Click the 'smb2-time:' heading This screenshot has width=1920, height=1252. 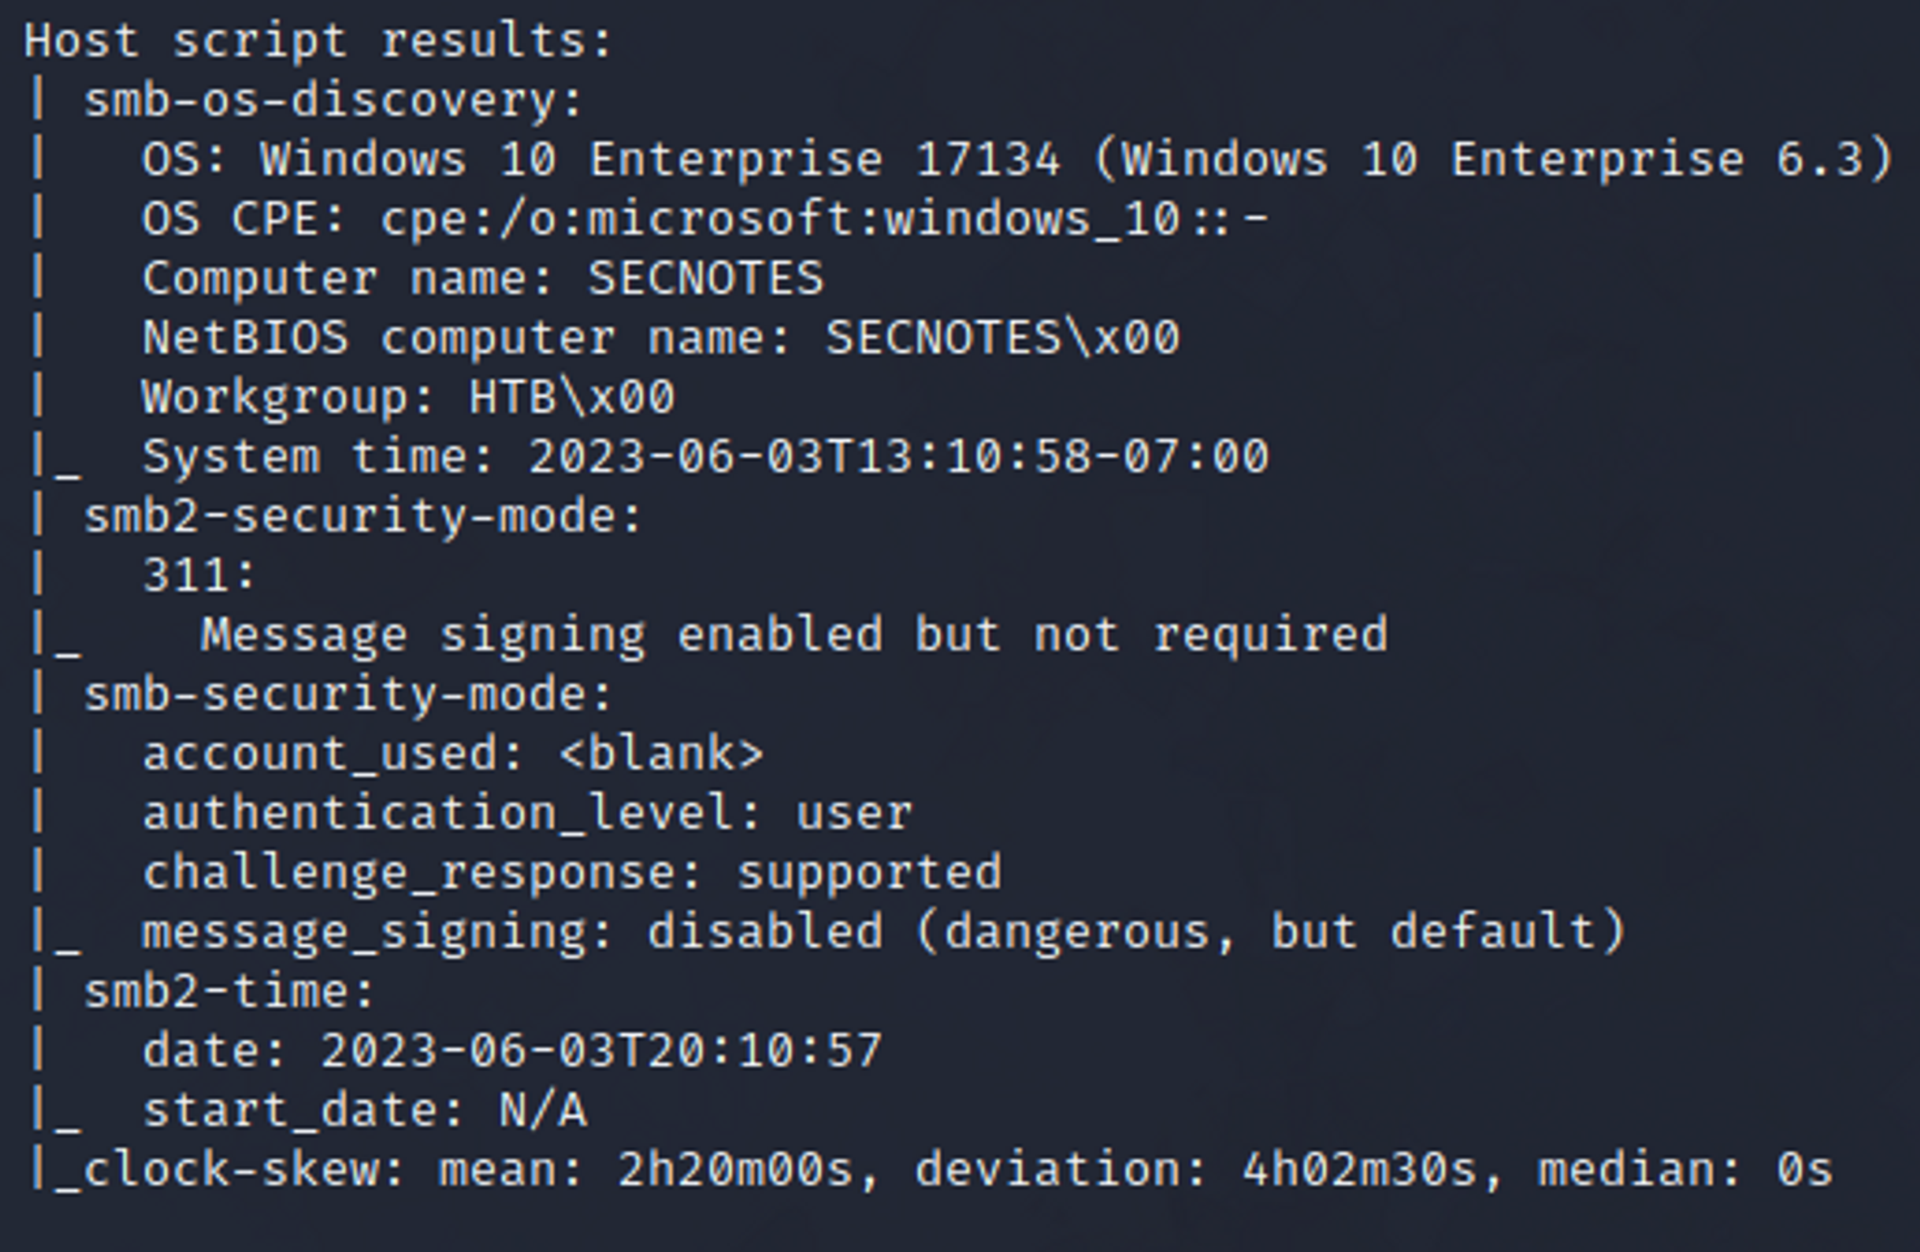point(229,992)
